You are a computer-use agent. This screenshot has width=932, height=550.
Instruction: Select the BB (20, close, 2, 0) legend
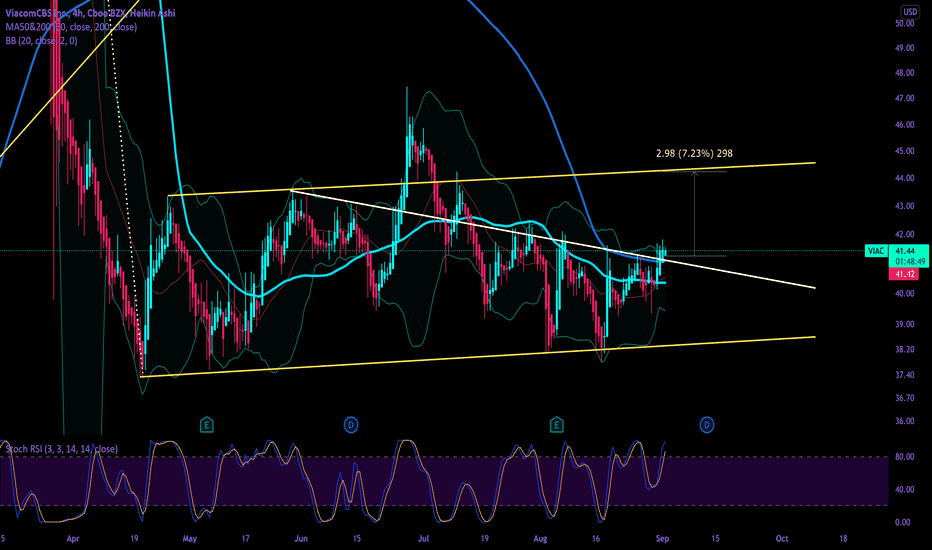pyautogui.click(x=42, y=40)
